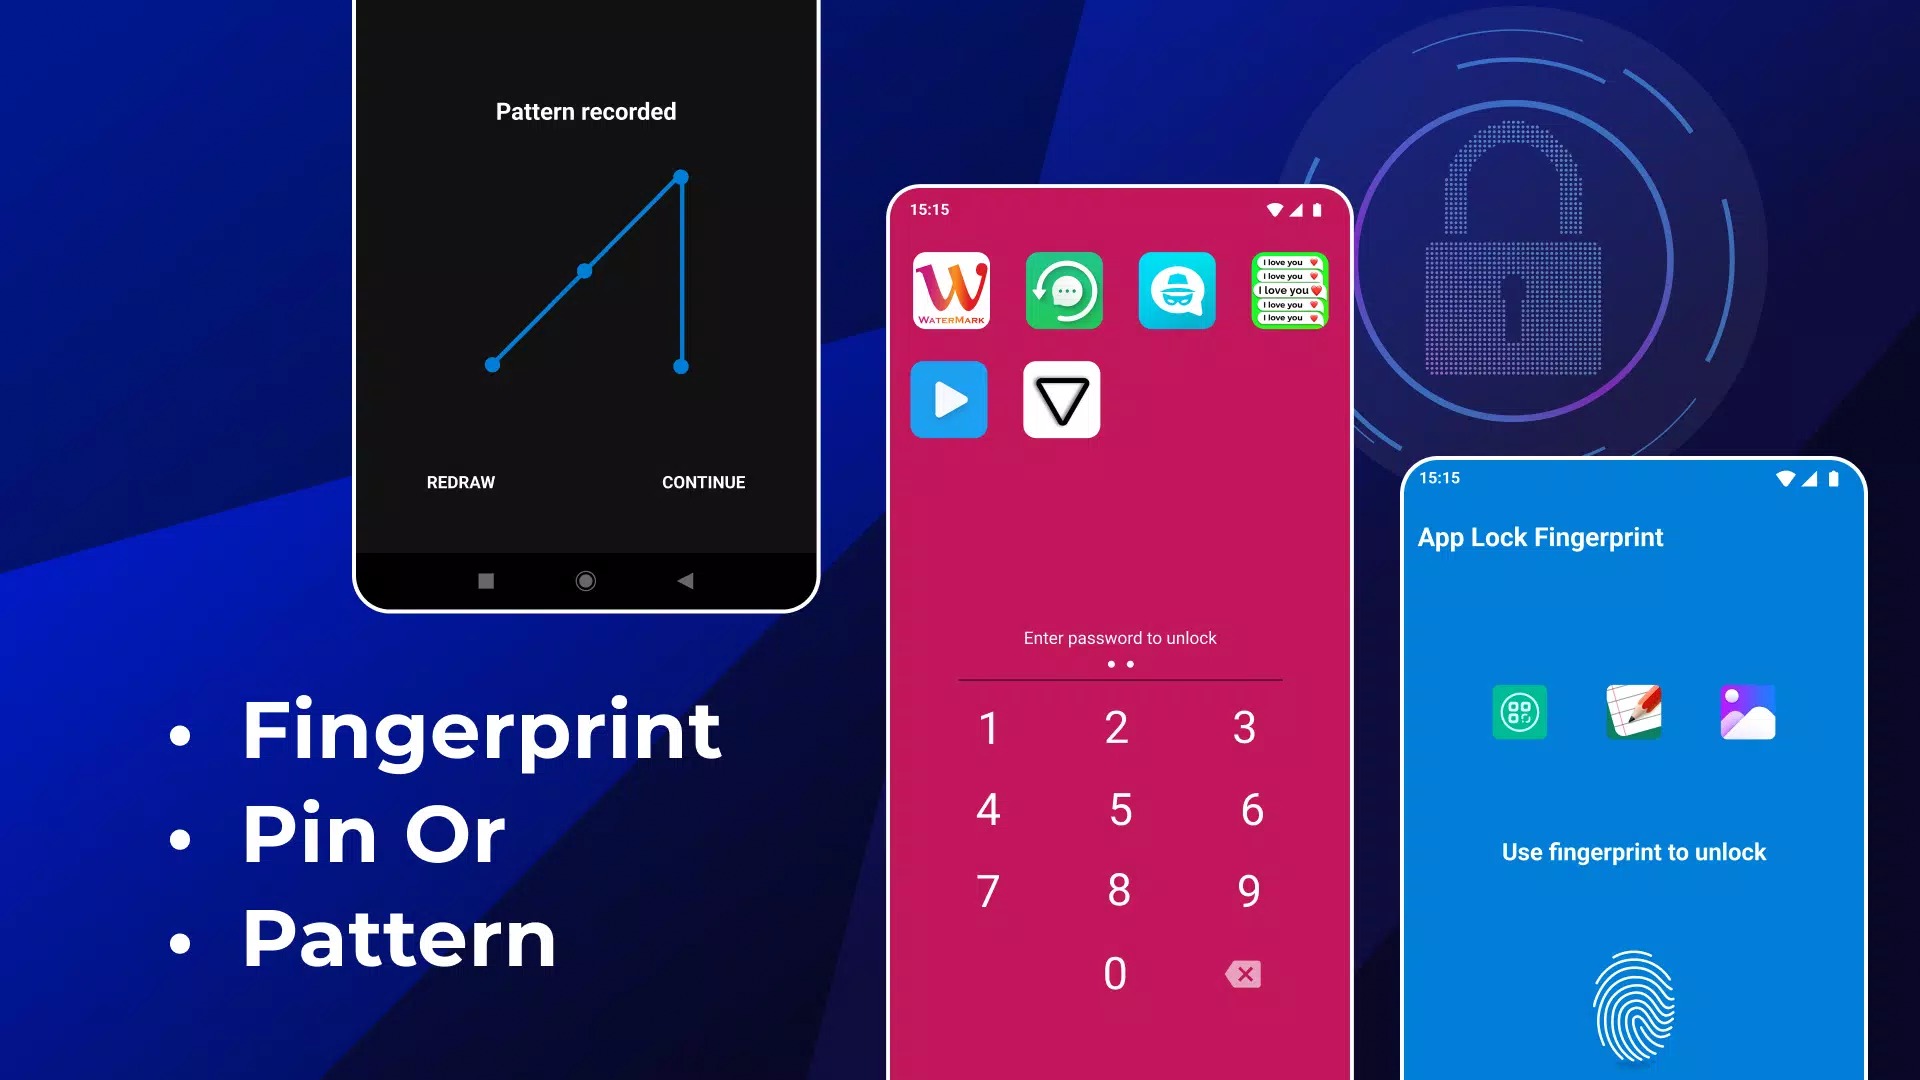Open the 'I love you' sticker app
This screenshot has width=1920, height=1080.
tap(1290, 289)
